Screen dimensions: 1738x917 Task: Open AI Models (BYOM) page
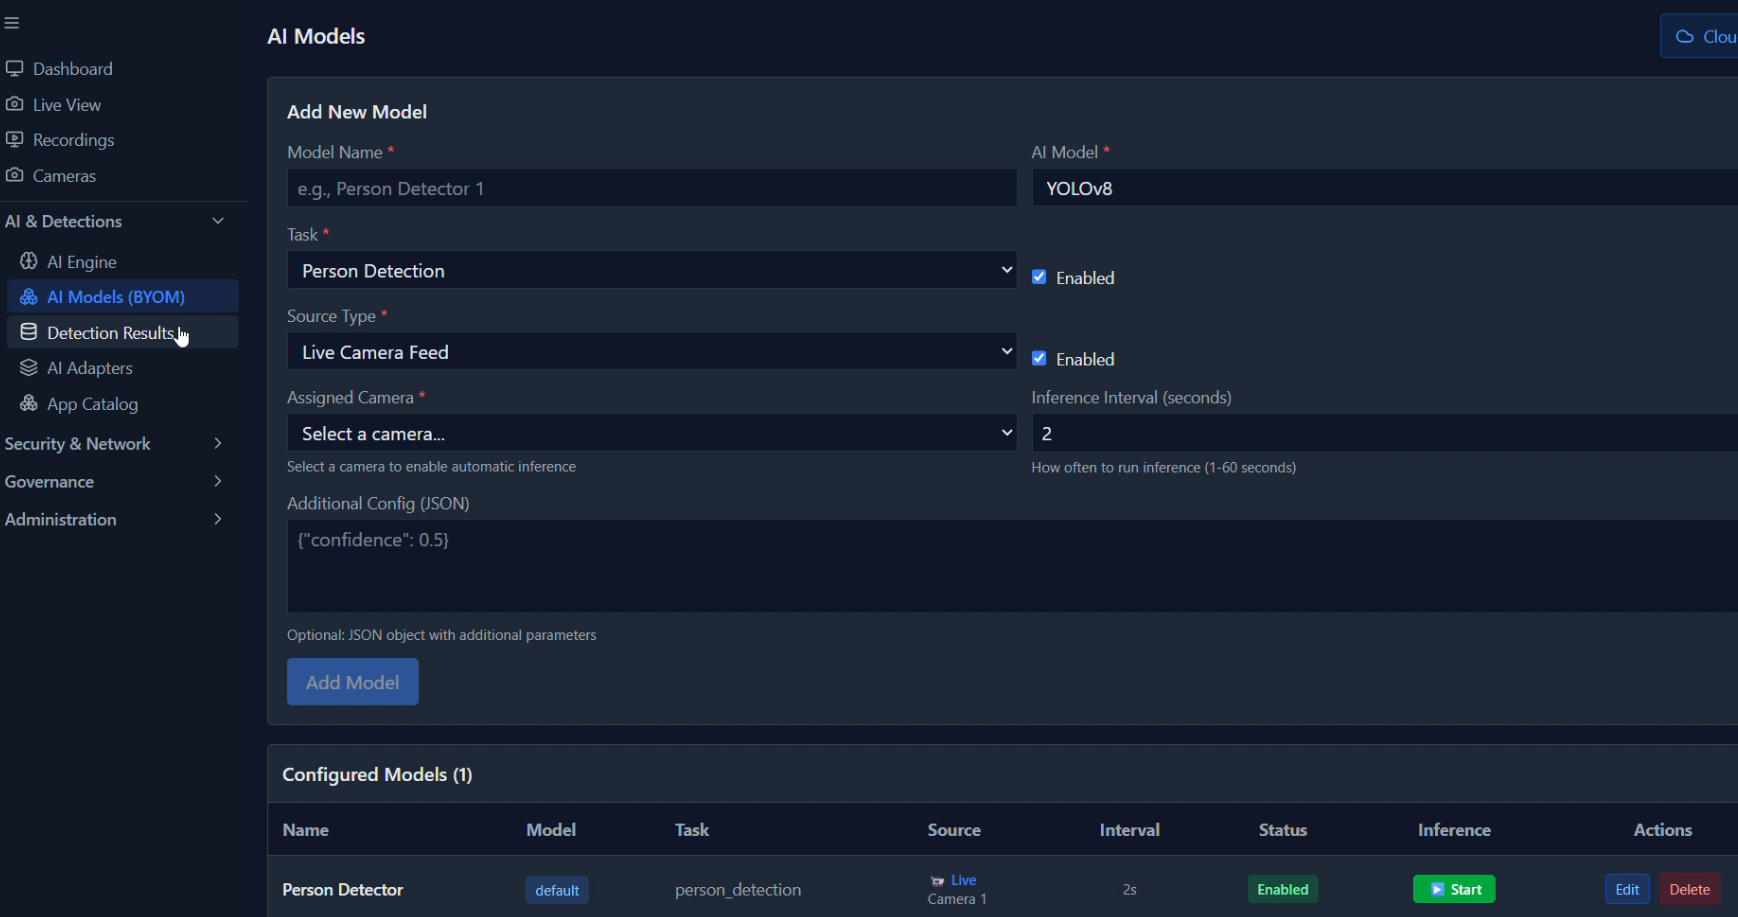[123, 297]
